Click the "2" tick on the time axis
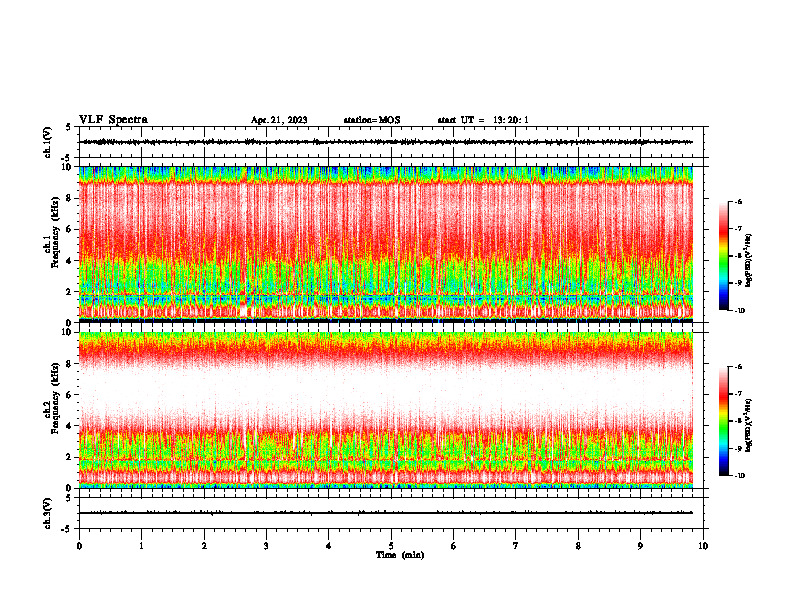The height and width of the screenshot is (612, 792). click(204, 546)
